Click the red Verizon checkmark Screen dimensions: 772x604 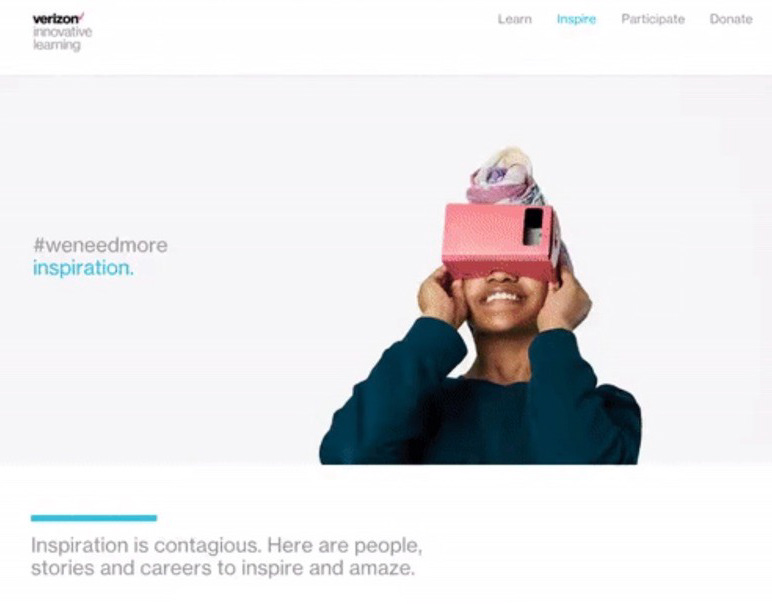point(81,17)
